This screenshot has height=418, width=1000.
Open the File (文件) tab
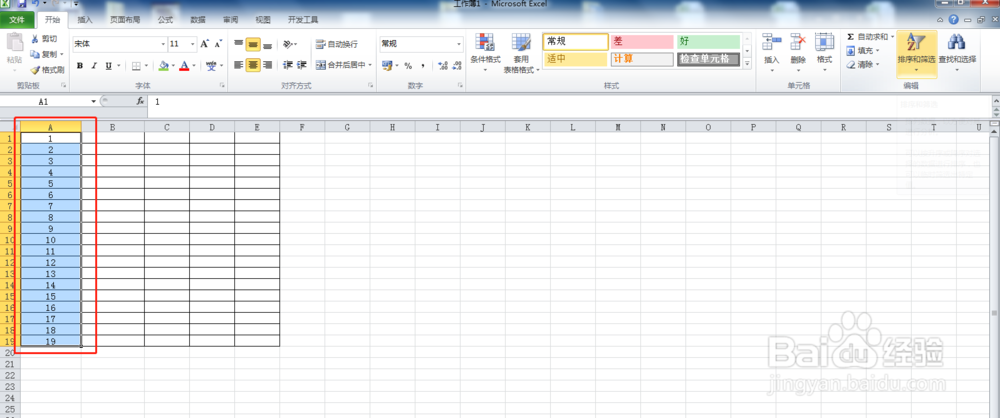point(17,20)
